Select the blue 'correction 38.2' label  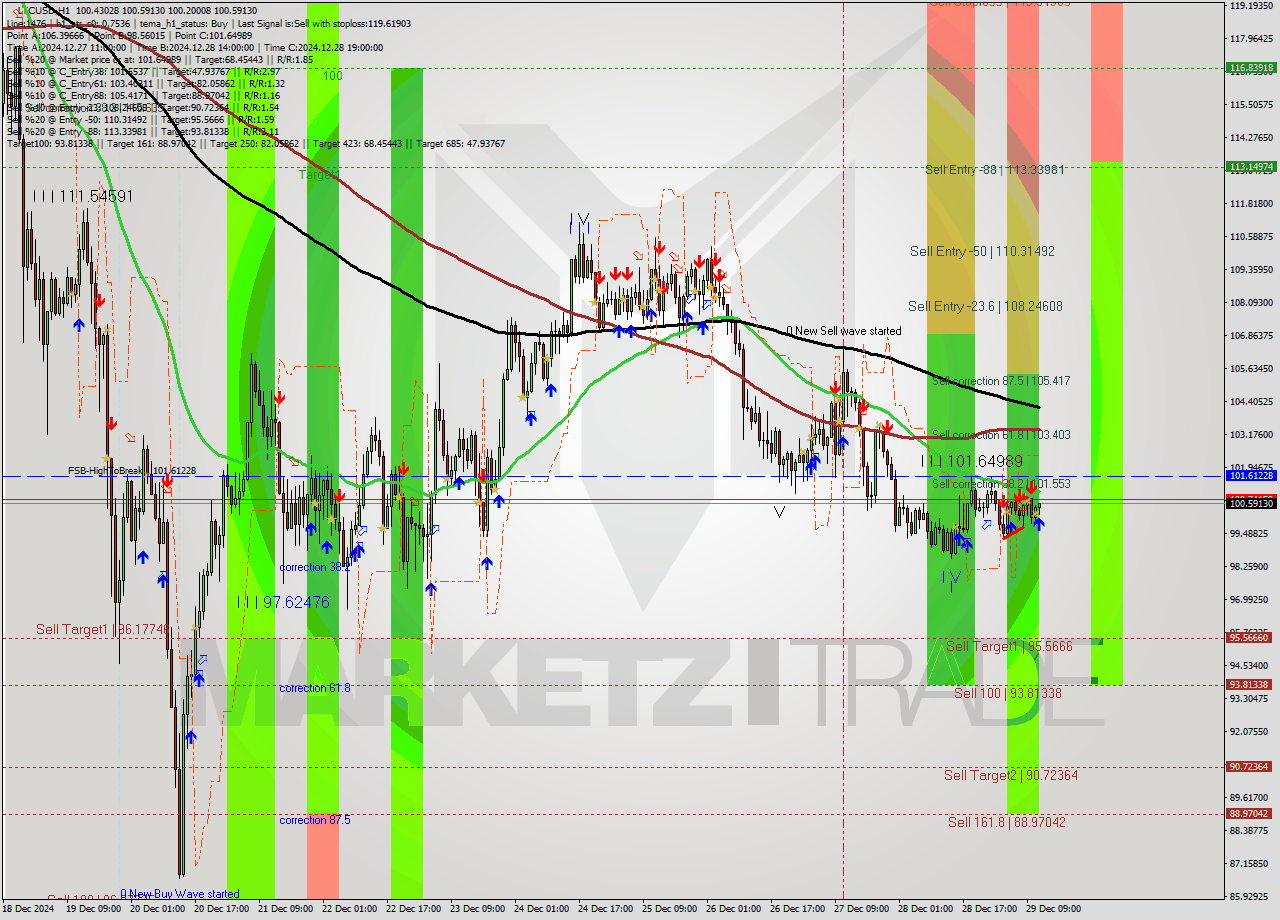[315, 567]
